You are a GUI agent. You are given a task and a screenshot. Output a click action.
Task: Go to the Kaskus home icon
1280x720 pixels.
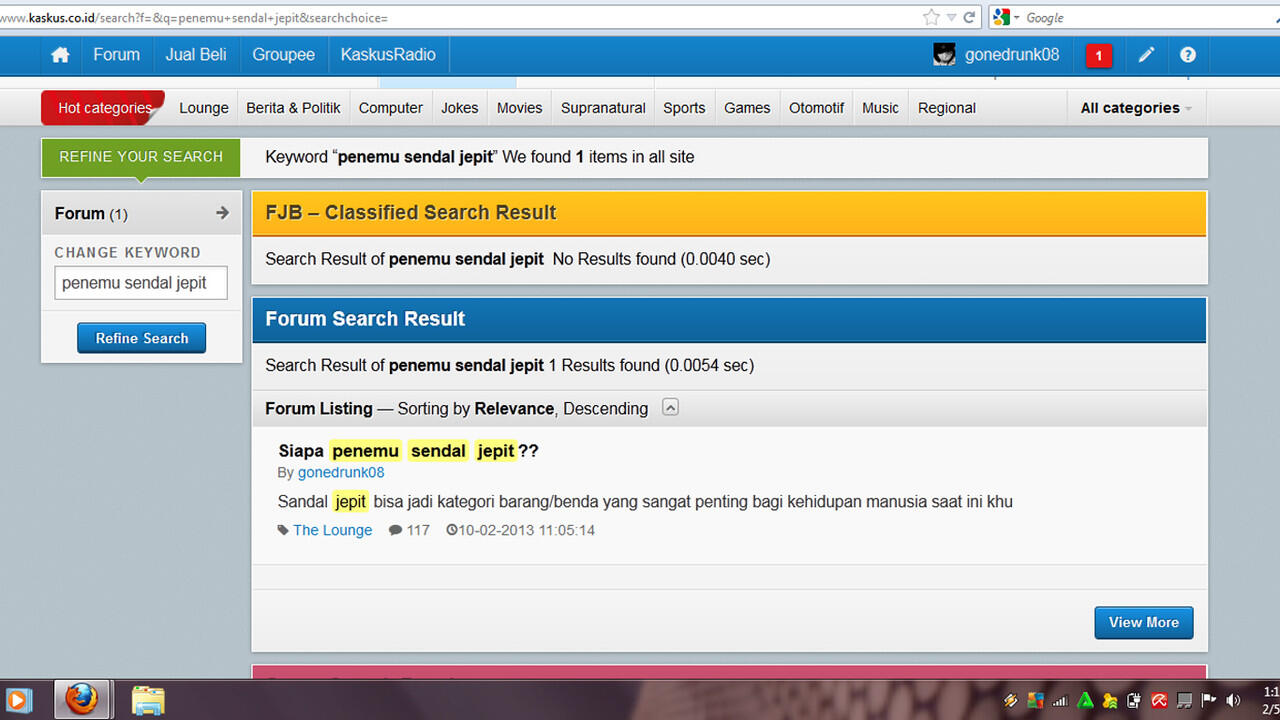pyautogui.click(x=60, y=55)
